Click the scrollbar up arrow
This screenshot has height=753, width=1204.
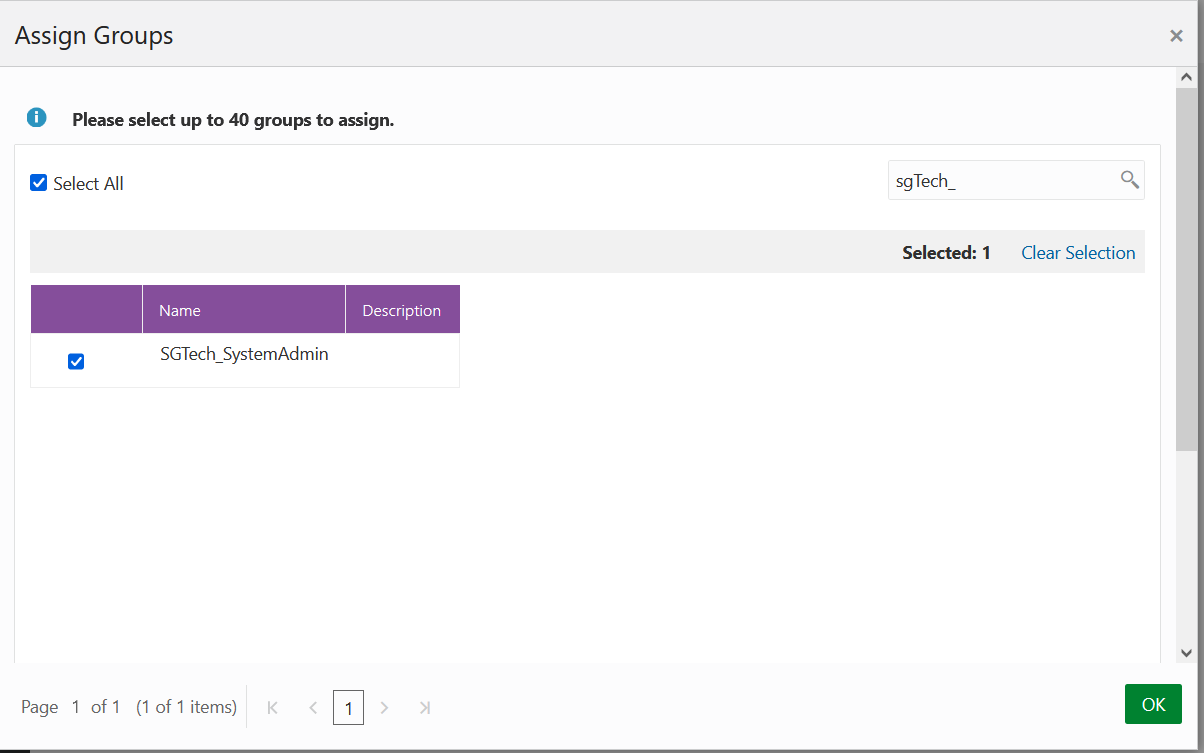pyautogui.click(x=1187, y=77)
